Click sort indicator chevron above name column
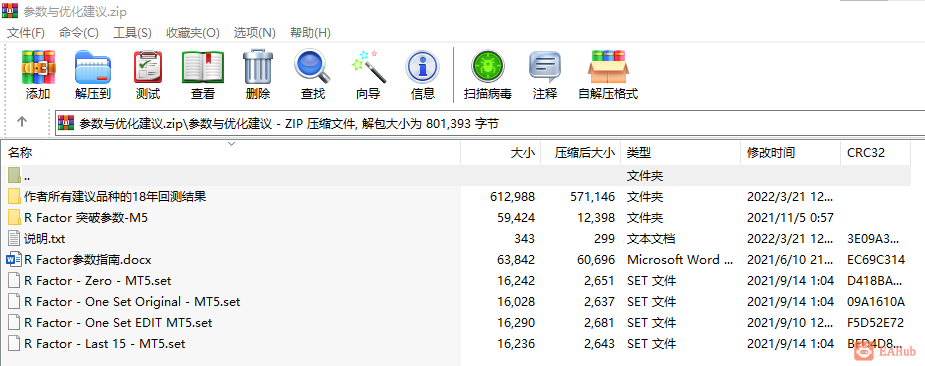Screen dimensions: 925x366 click(231, 143)
